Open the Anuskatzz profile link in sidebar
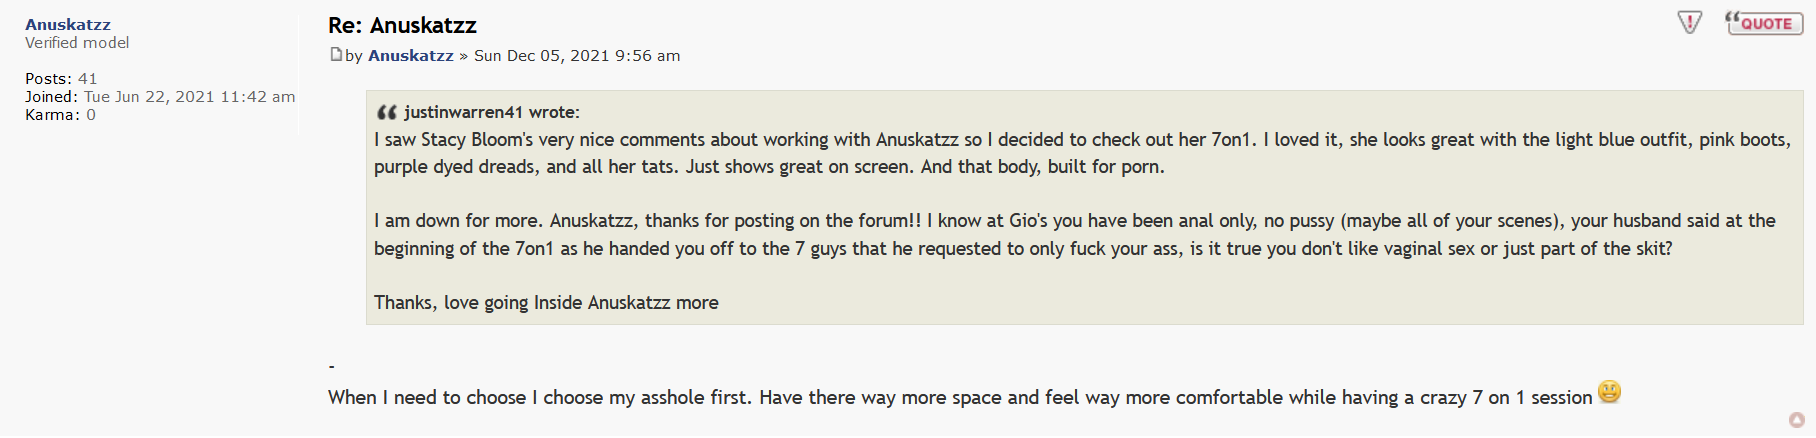Viewport: 1816px width, 438px height. (x=68, y=24)
